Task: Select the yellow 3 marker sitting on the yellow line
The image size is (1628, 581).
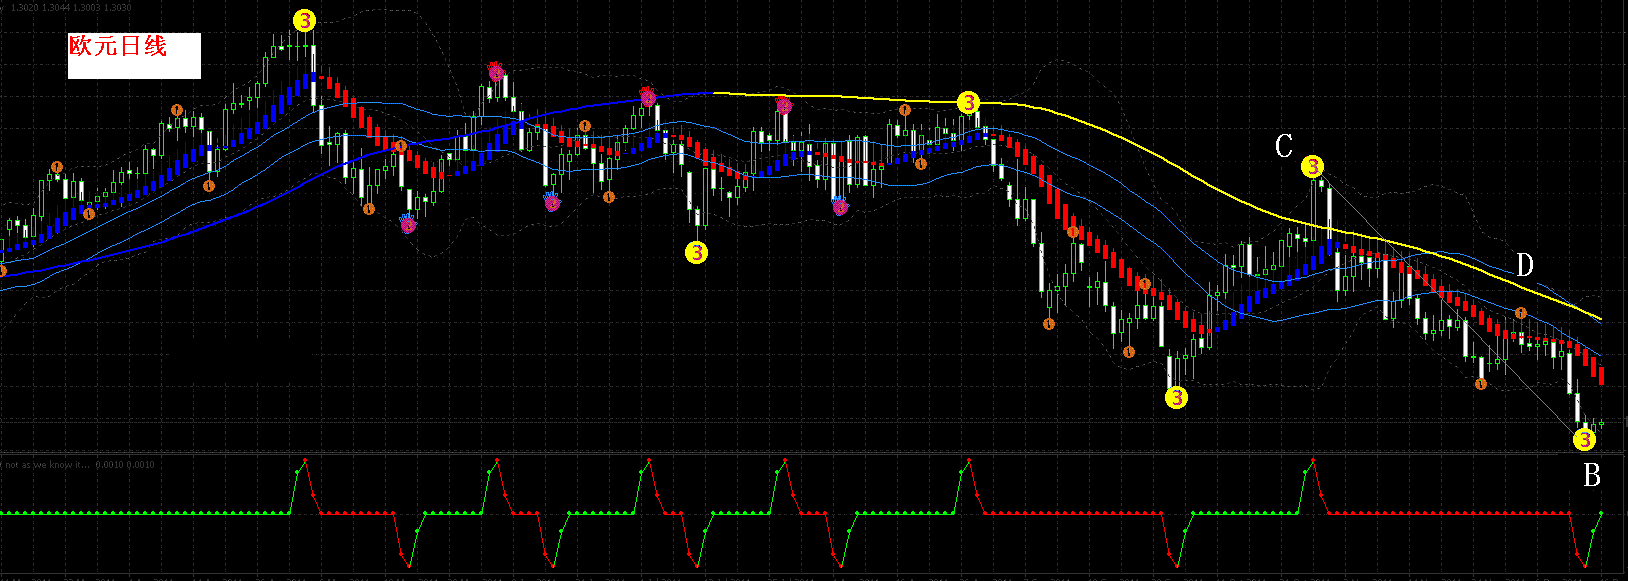Action: coord(968,102)
